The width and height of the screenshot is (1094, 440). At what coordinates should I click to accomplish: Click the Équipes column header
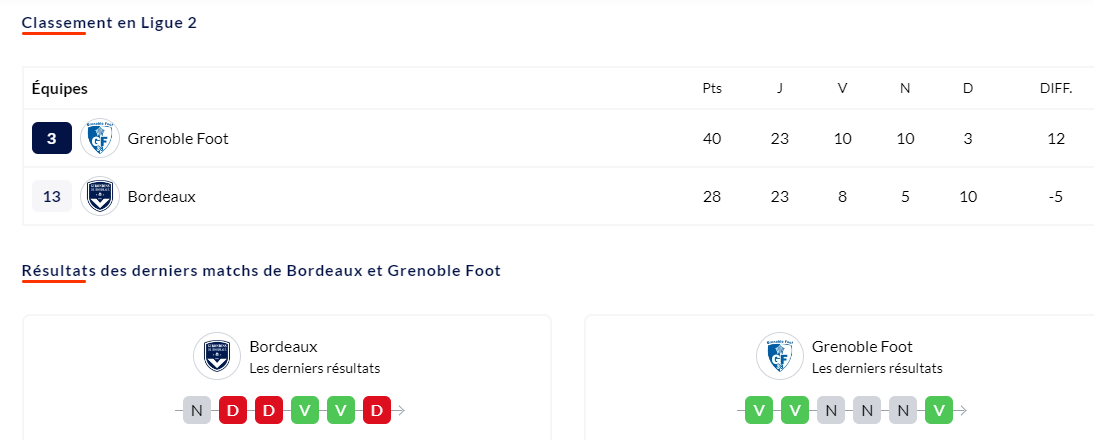click(x=59, y=89)
